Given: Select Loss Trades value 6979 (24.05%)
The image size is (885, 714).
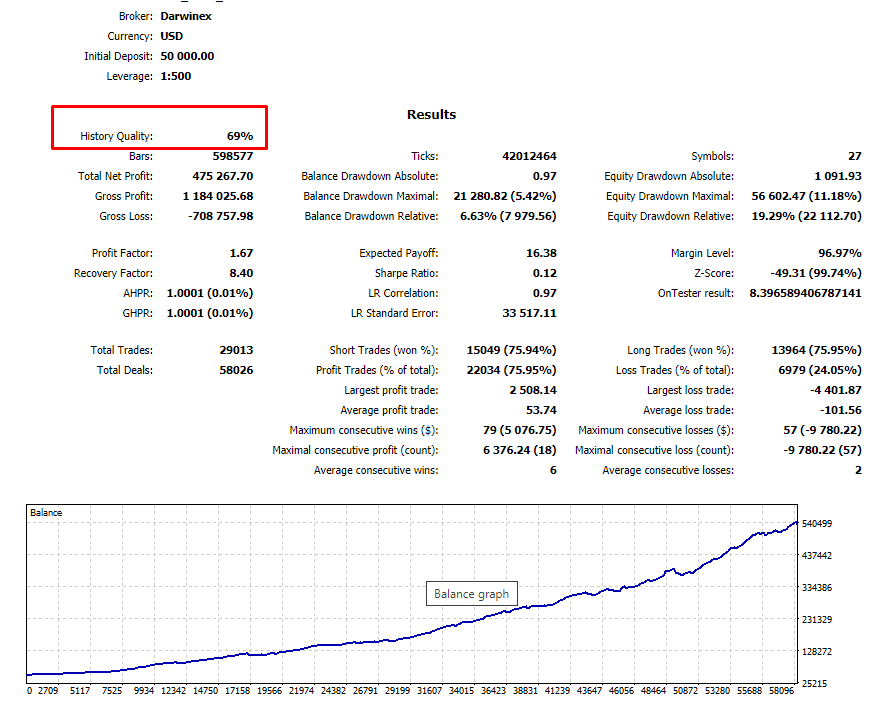Looking at the screenshot, I should click(x=820, y=370).
